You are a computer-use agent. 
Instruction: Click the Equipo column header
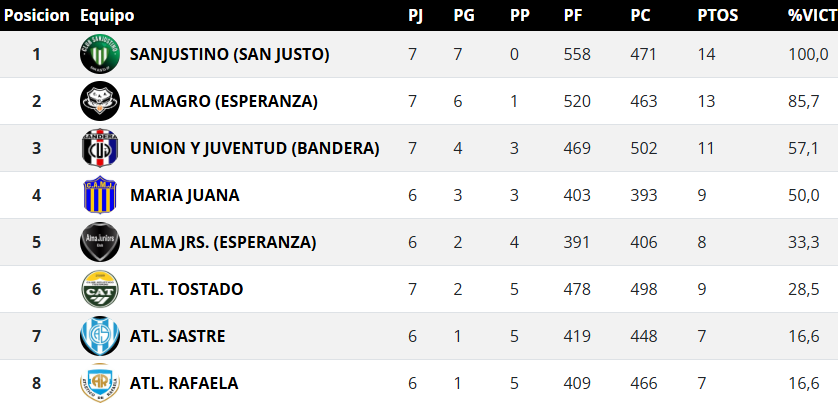(107, 16)
